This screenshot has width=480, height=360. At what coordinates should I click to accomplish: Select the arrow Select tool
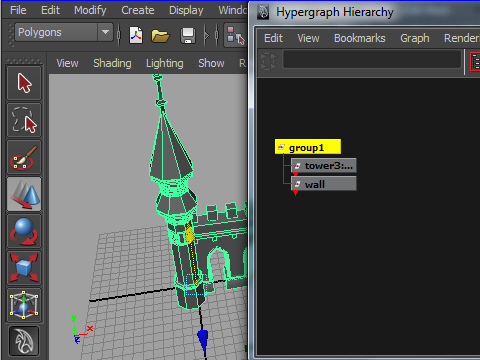pyautogui.click(x=24, y=83)
